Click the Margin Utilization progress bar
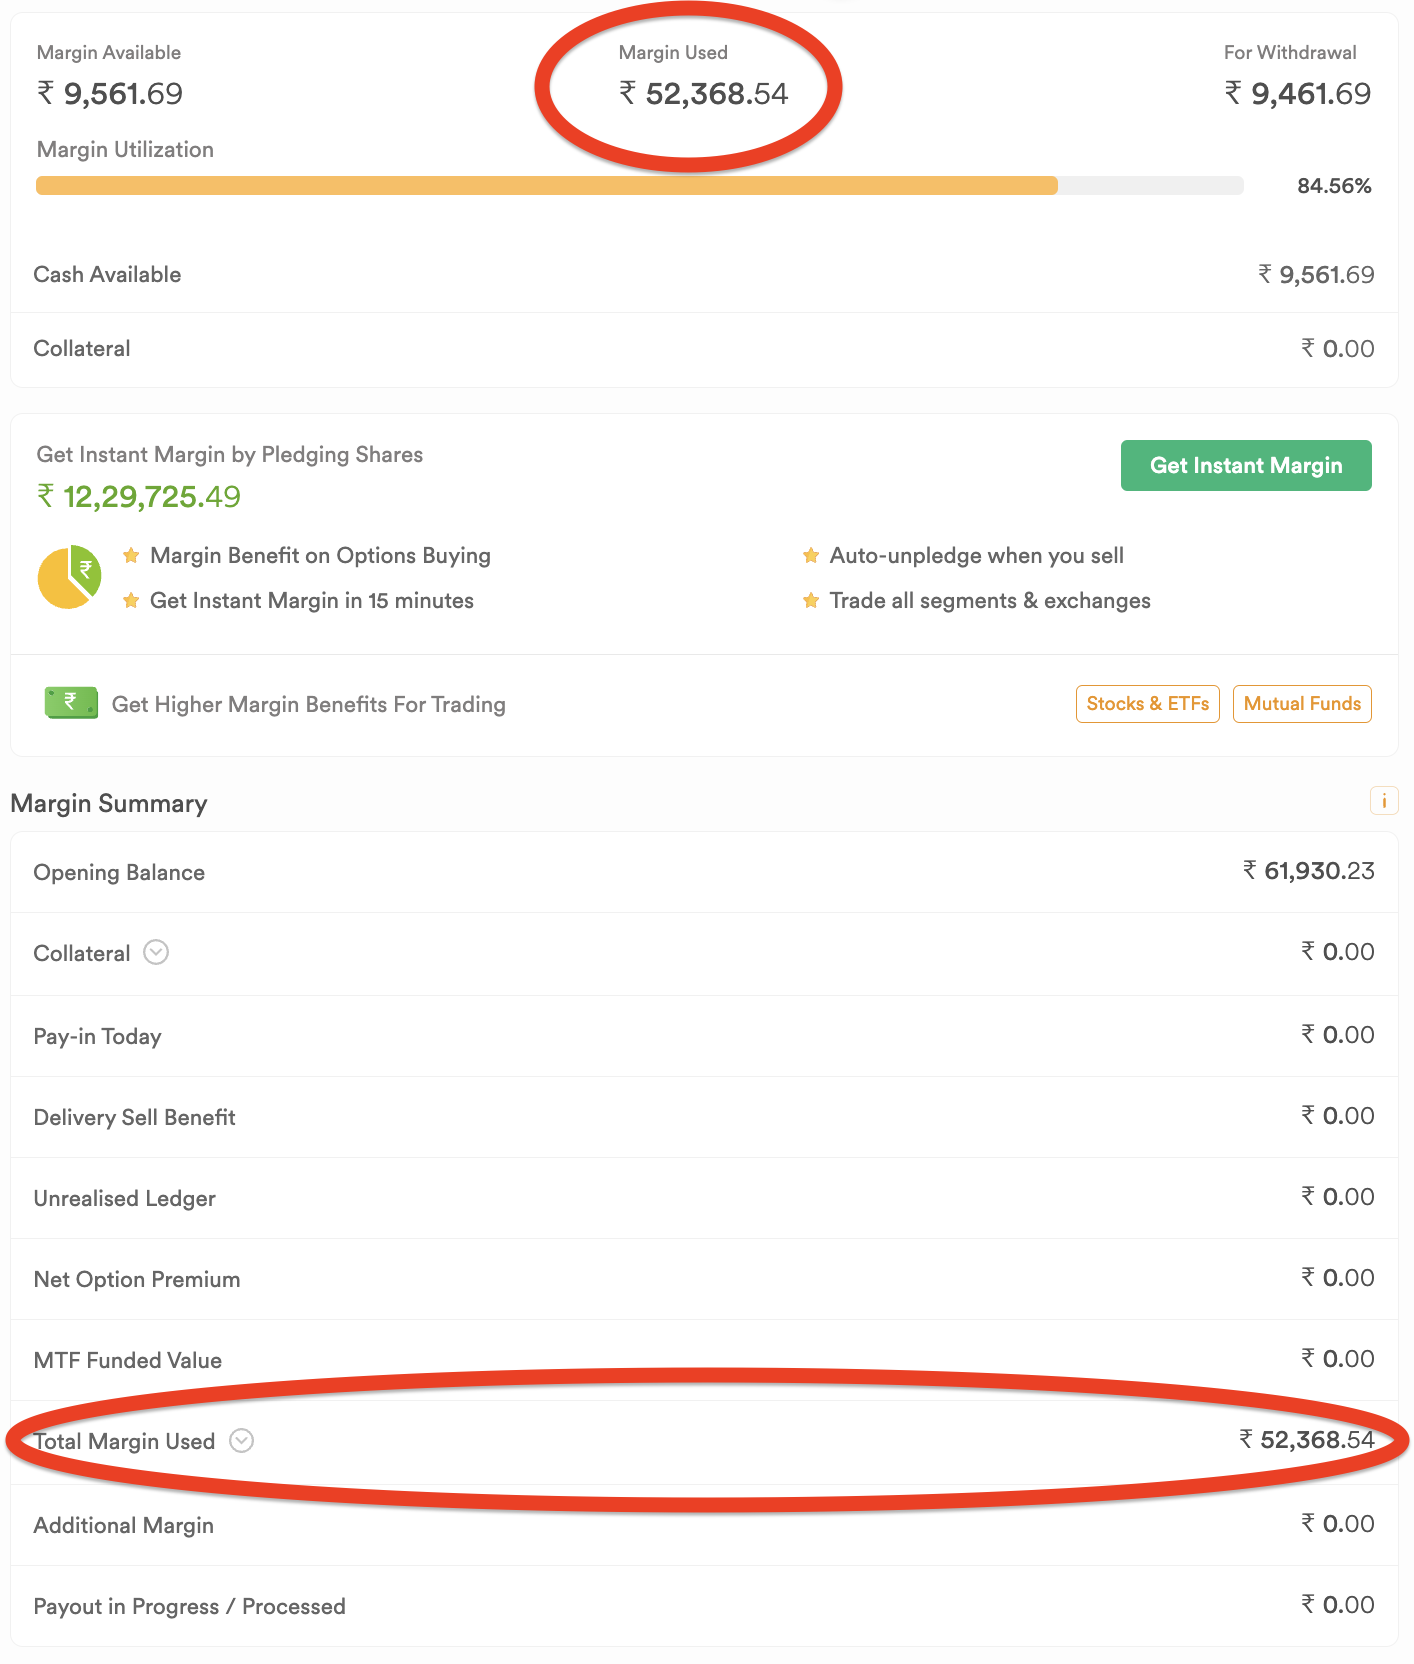This screenshot has width=1414, height=1664. pyautogui.click(x=639, y=186)
